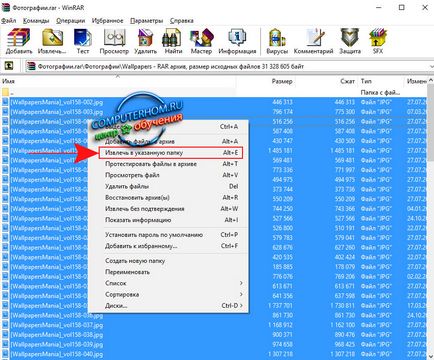This screenshot has height=360, width=434.
Task: Expand the address bar path dropdown
Action: [x=431, y=66]
